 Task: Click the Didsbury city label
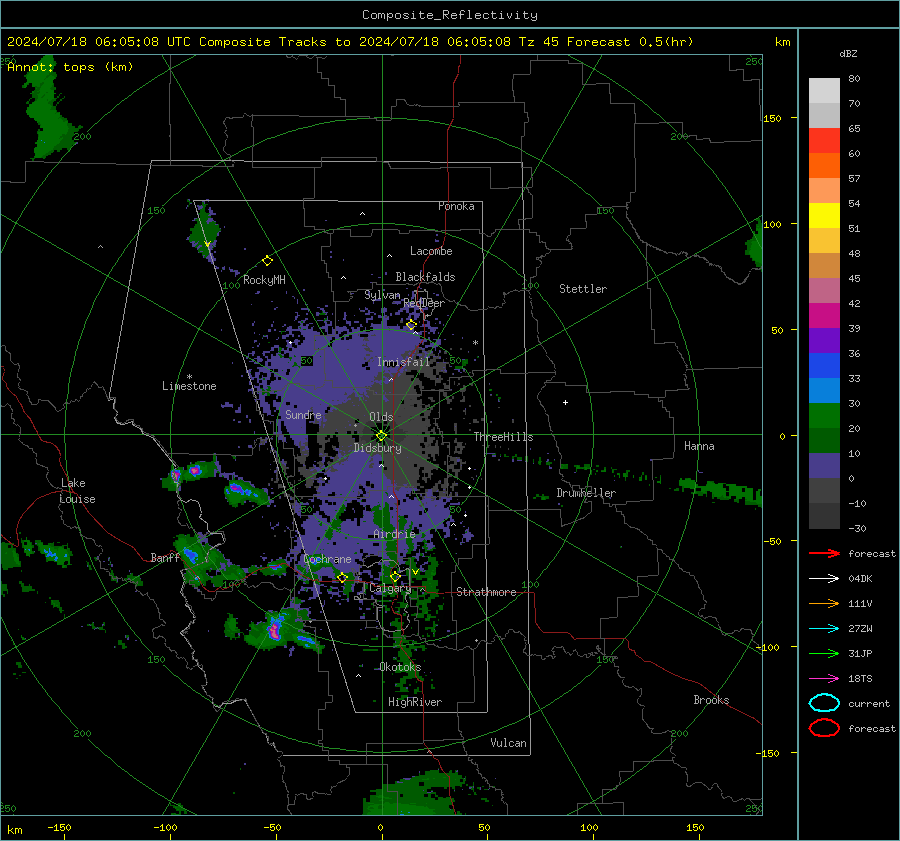(x=377, y=448)
